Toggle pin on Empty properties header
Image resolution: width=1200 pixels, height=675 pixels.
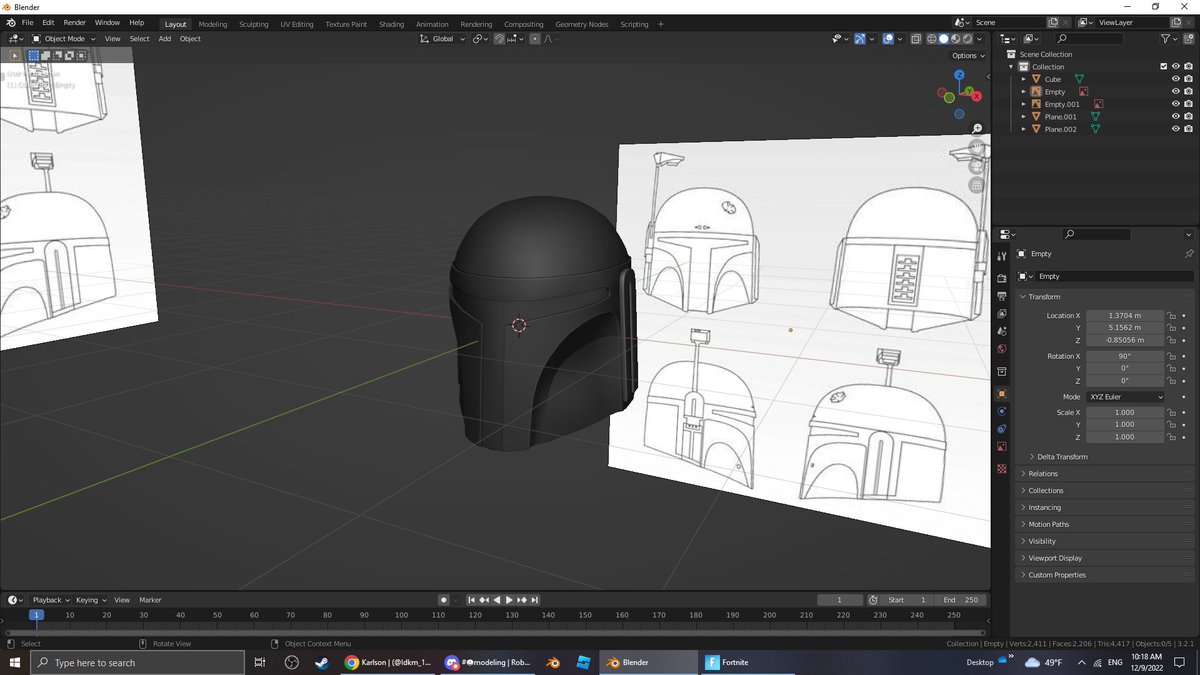pyautogui.click(x=1188, y=254)
